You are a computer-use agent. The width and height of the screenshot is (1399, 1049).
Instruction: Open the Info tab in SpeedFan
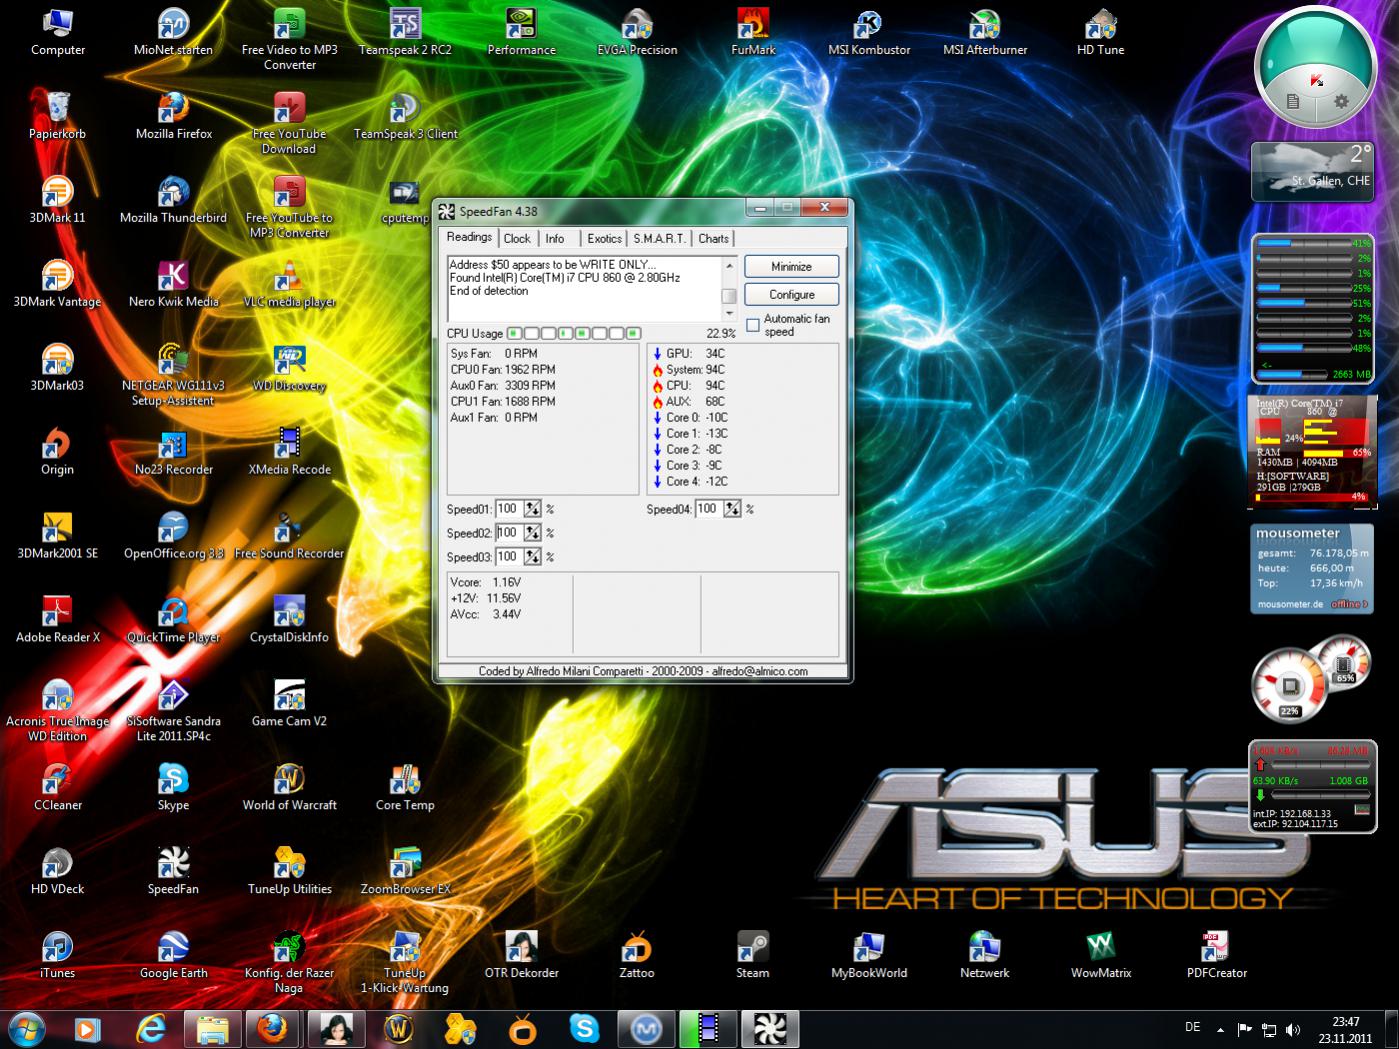[x=555, y=239]
